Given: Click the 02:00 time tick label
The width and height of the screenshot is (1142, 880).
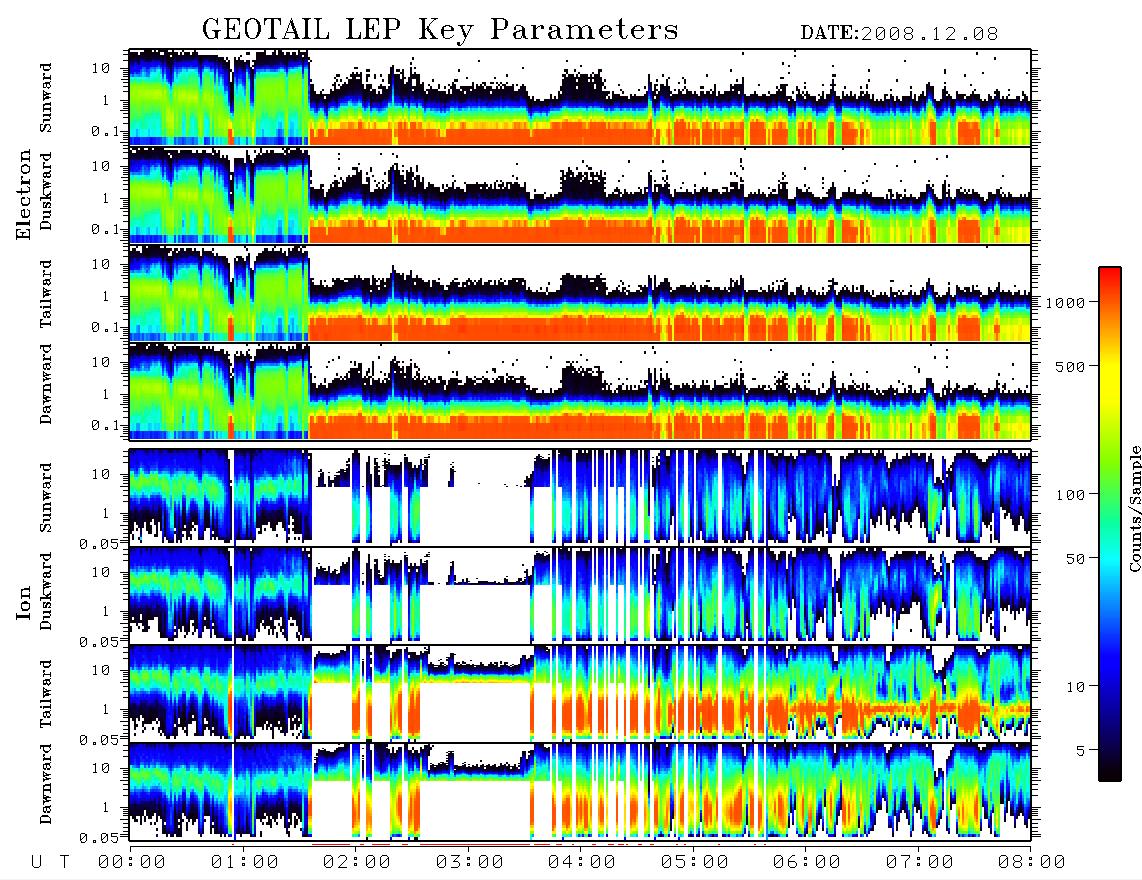Looking at the screenshot, I should pyautogui.click(x=357, y=862).
